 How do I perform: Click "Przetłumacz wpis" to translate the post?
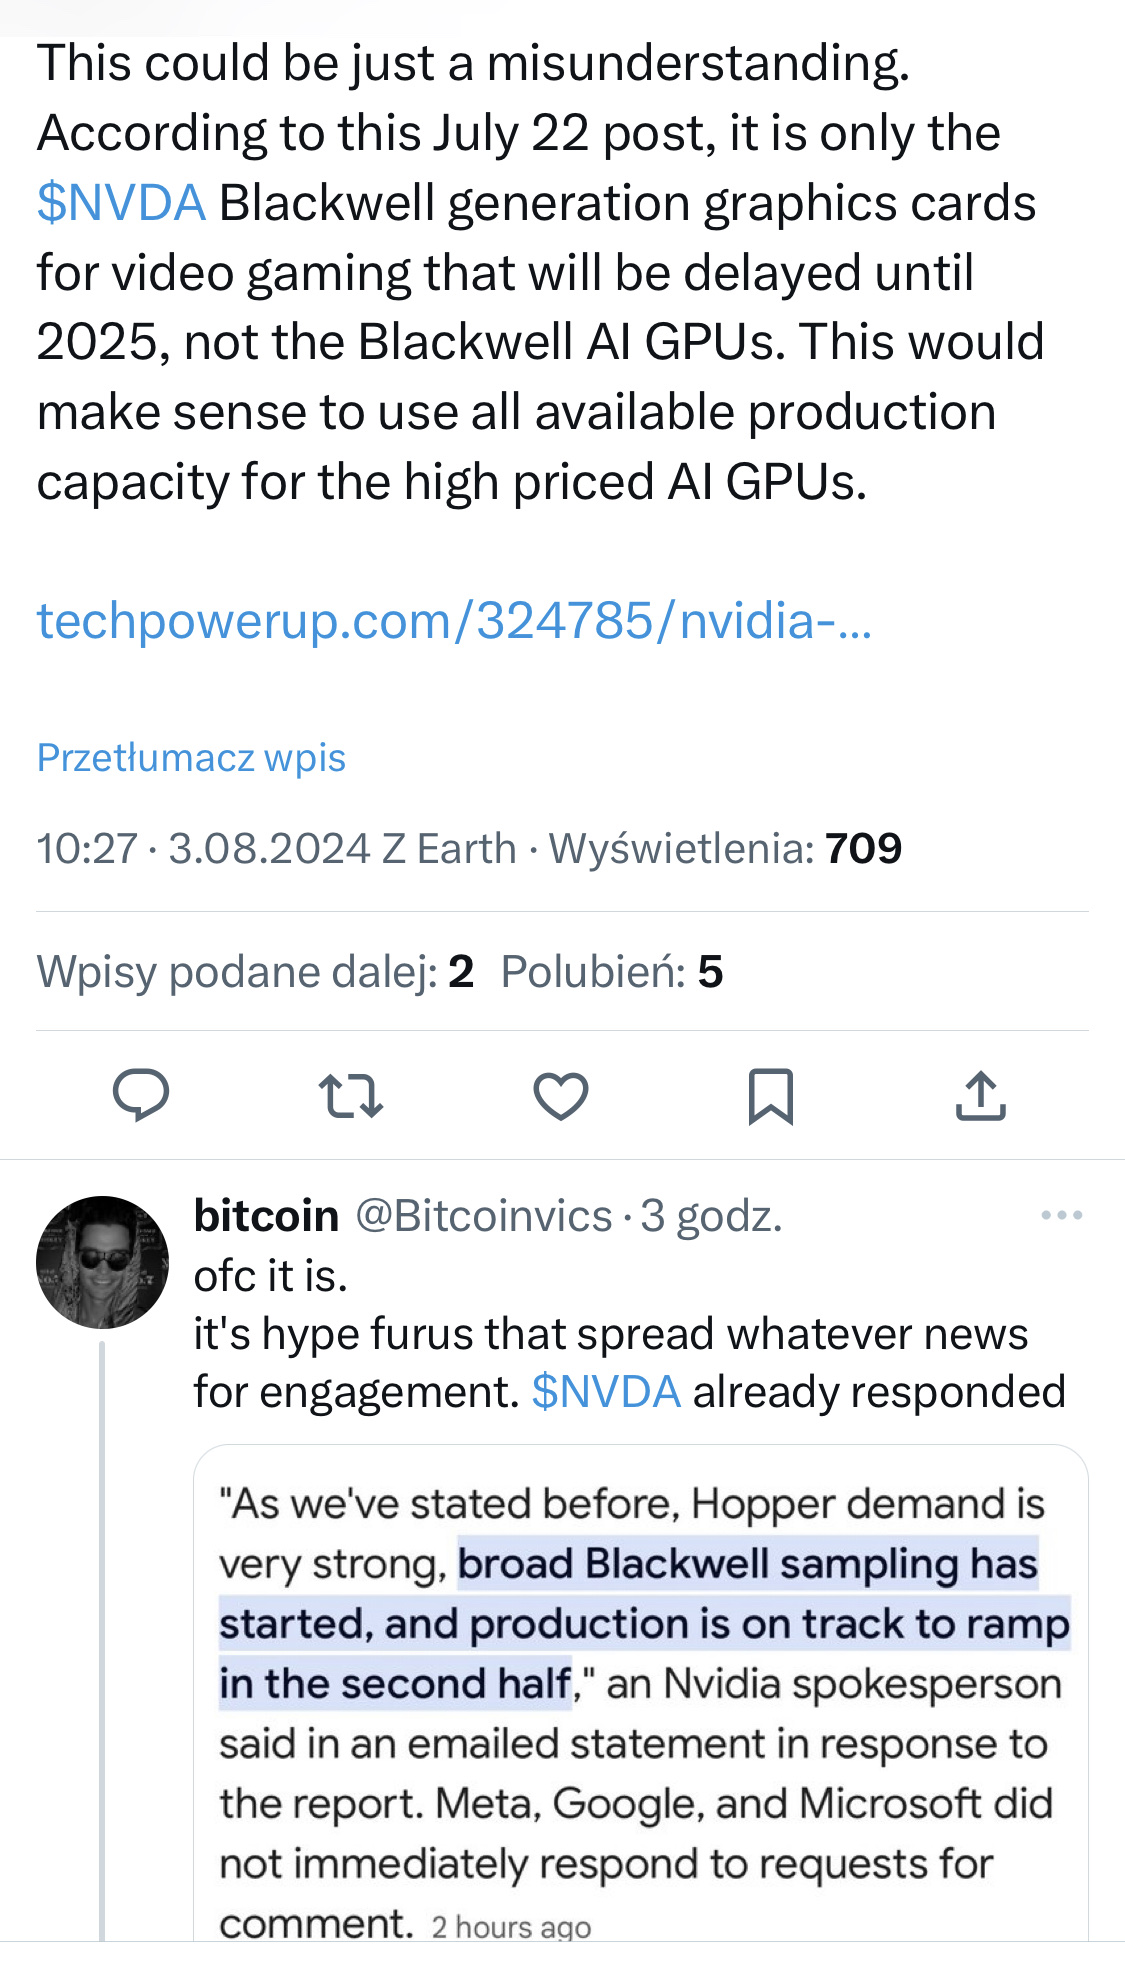click(x=191, y=758)
